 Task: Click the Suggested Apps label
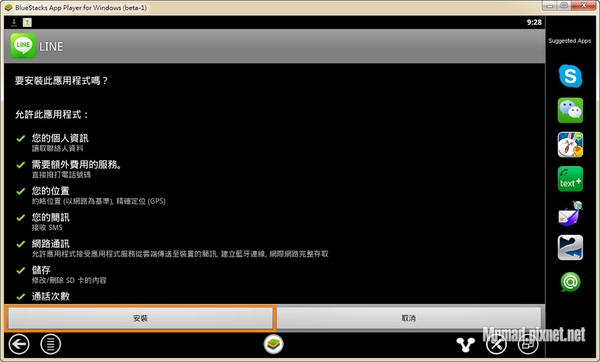[569, 41]
